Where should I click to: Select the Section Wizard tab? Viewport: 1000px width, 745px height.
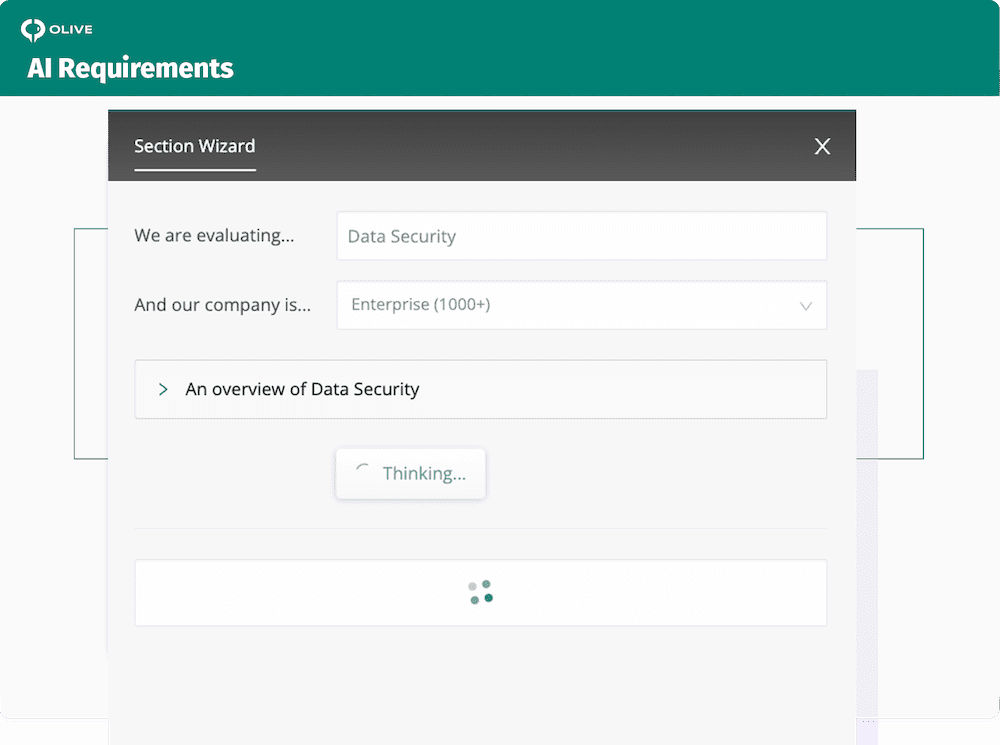point(195,147)
